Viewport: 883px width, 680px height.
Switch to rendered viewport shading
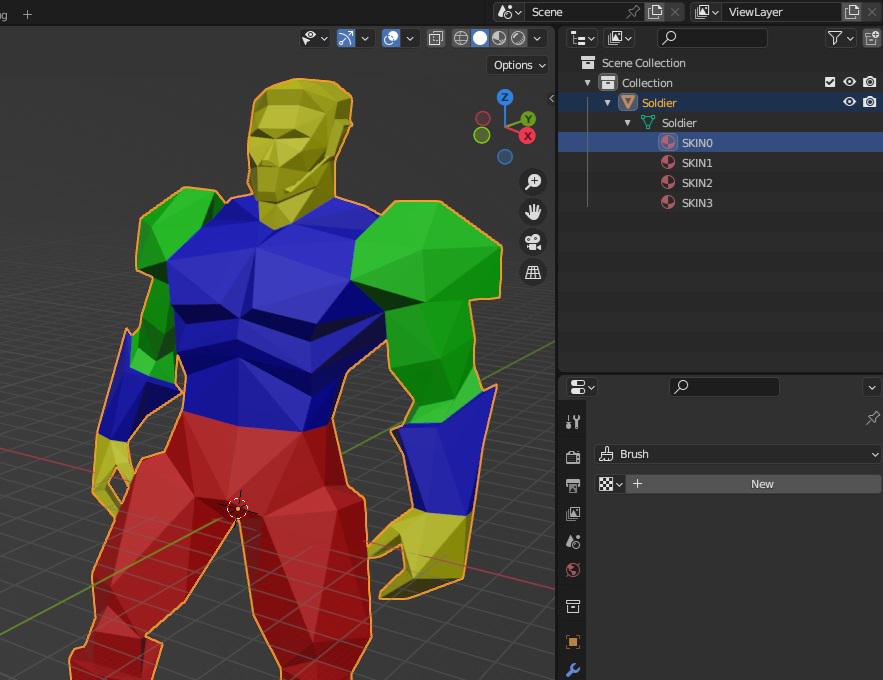[x=517, y=37]
